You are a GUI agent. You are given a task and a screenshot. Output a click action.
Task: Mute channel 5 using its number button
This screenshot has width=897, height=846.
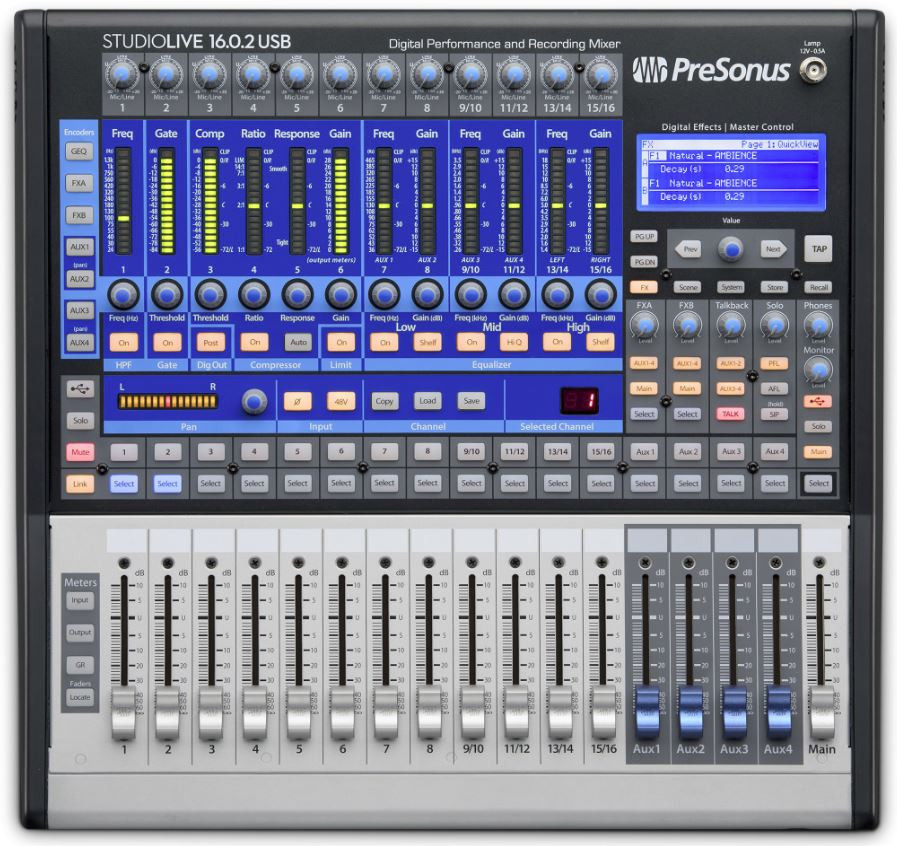coord(297,451)
